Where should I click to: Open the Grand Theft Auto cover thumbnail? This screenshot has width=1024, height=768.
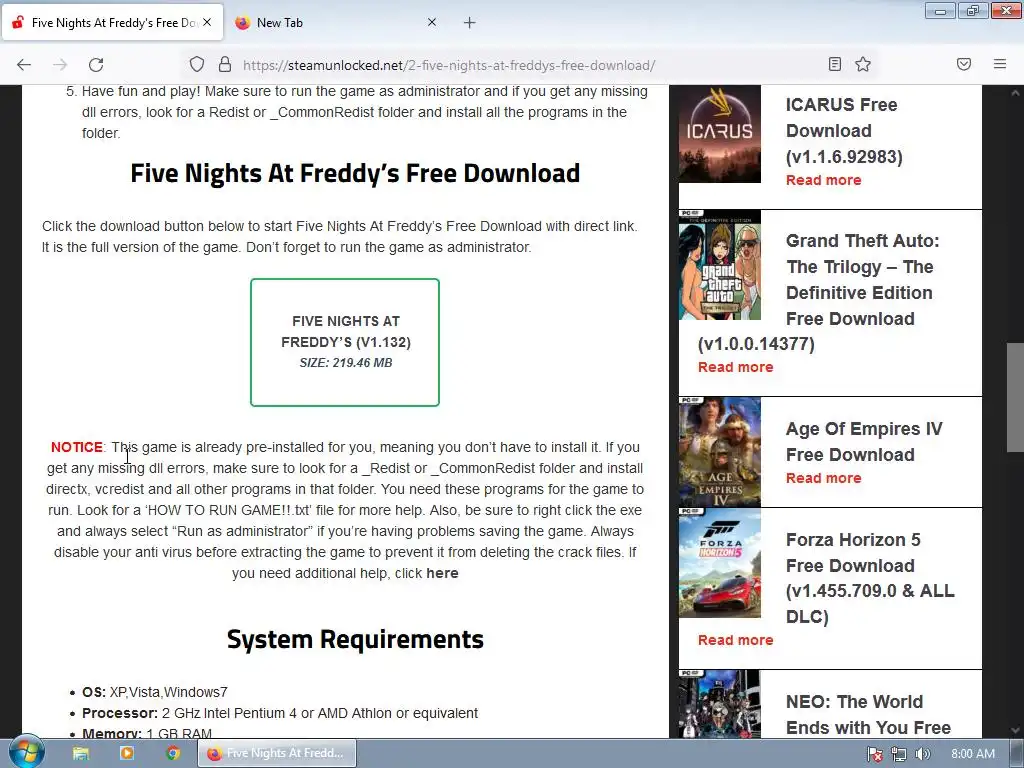[x=720, y=264]
